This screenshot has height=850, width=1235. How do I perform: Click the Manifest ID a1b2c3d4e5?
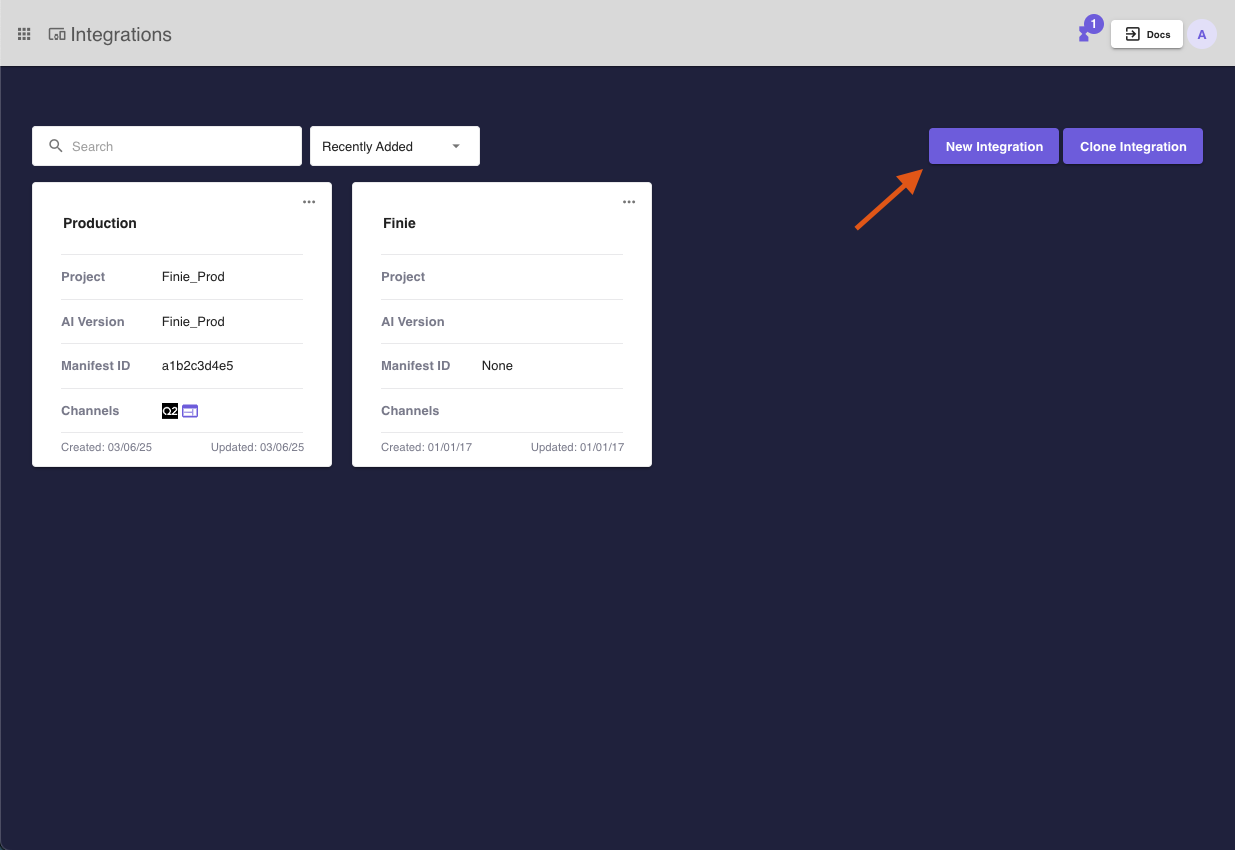(198, 366)
